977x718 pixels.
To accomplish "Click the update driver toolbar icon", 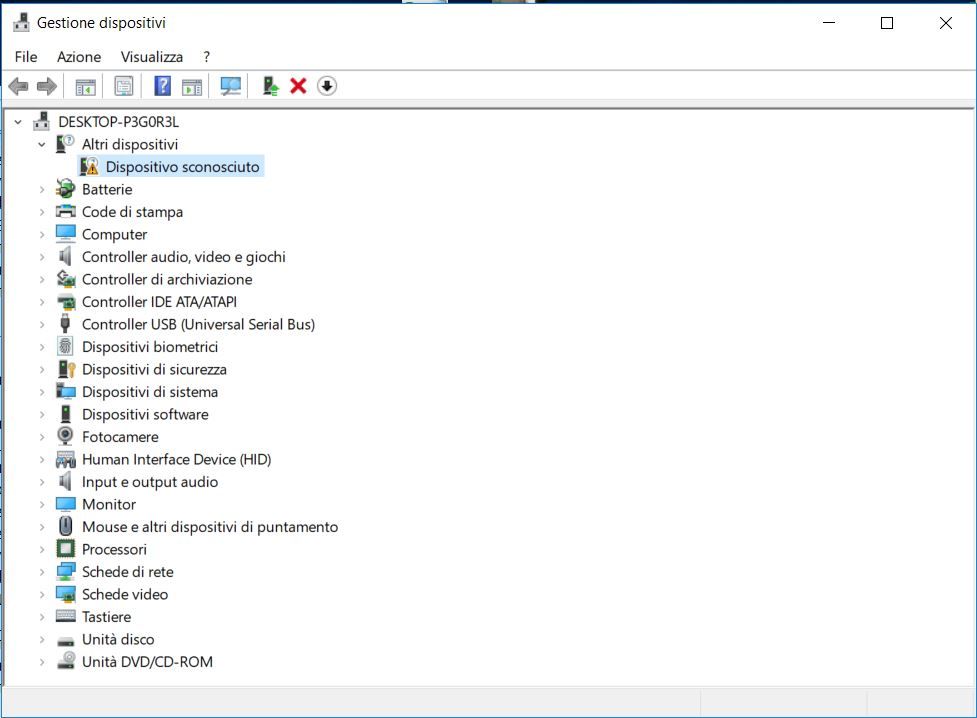I will pos(270,86).
